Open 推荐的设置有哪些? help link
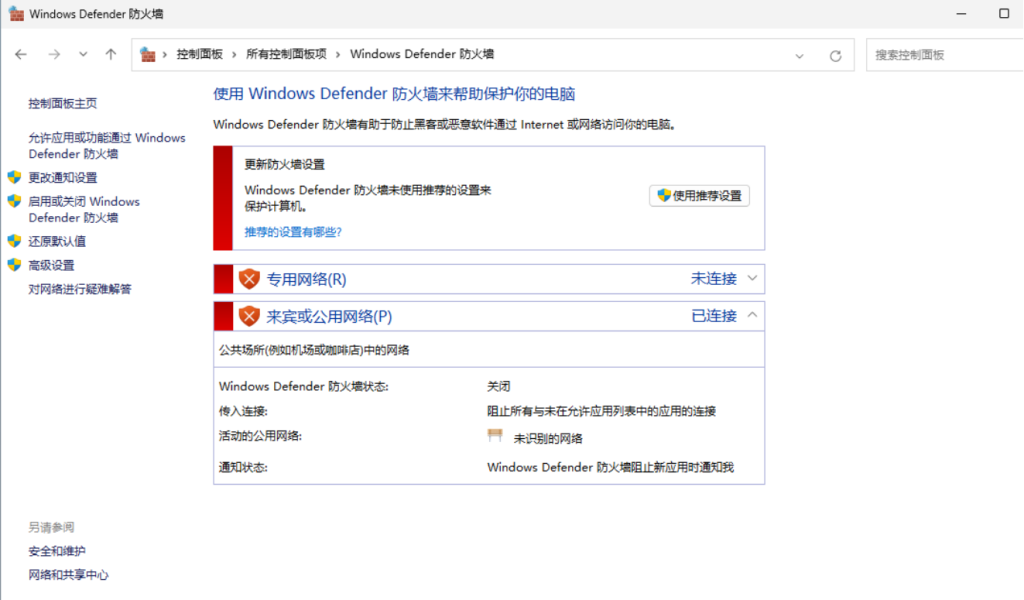This screenshot has height=600, width=1024. point(293,231)
